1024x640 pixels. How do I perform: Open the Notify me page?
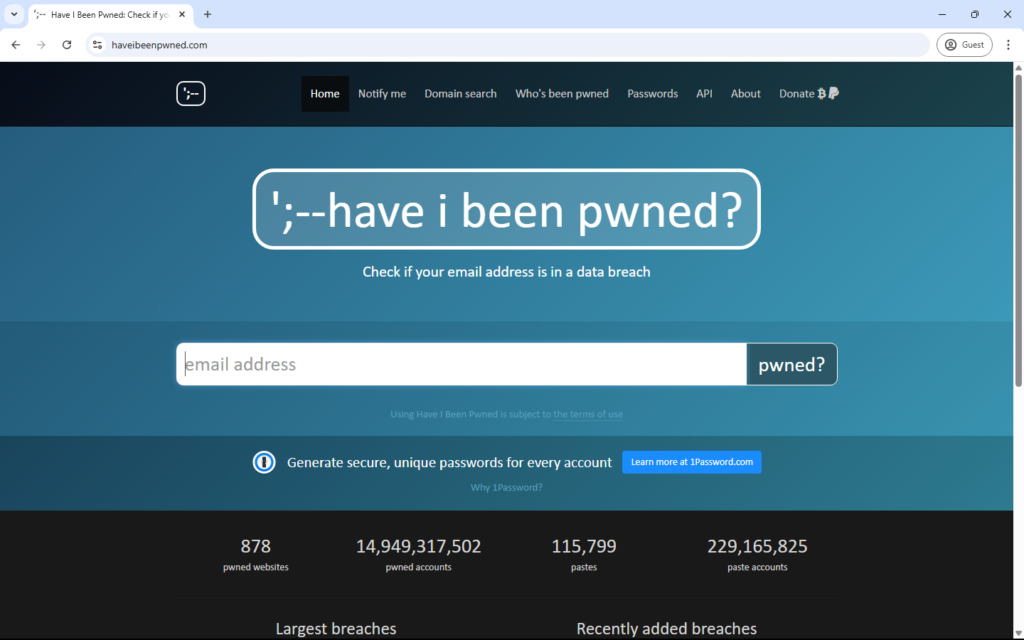tap(382, 94)
